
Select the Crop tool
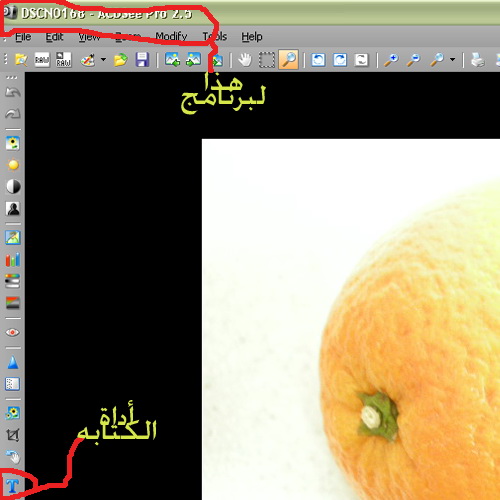click(x=13, y=435)
